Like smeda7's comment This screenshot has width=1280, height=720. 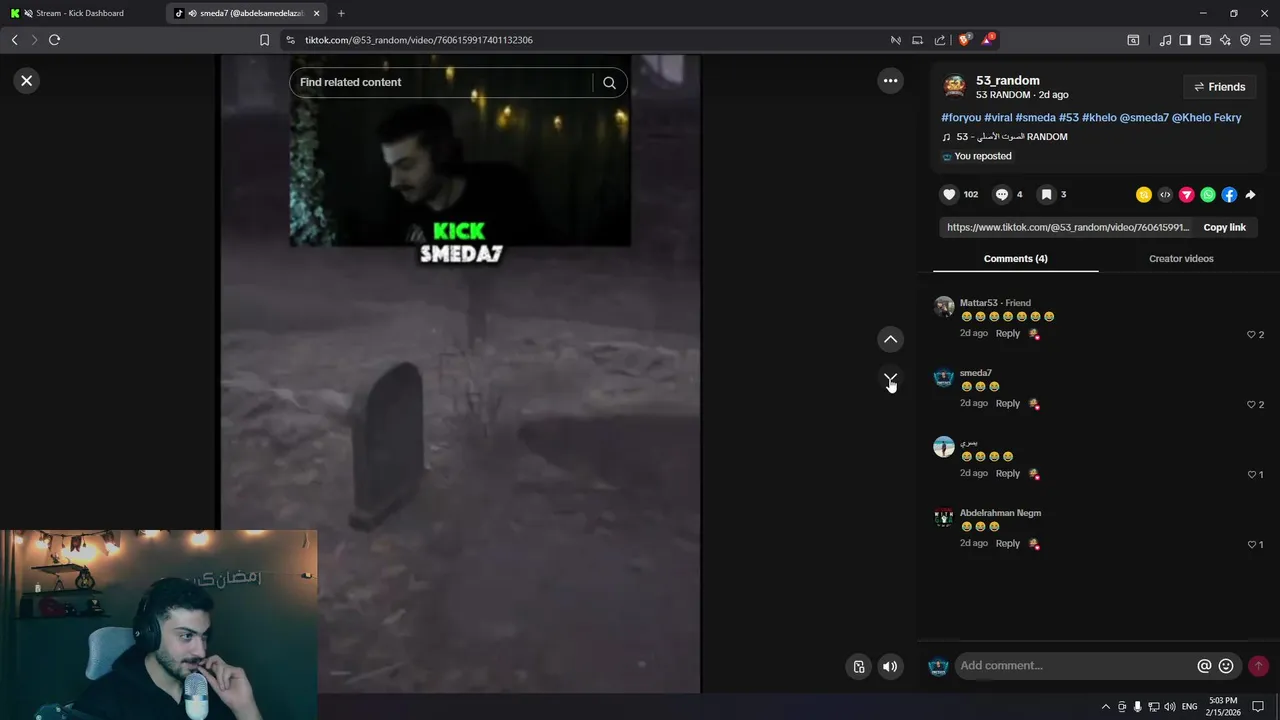1251,405
